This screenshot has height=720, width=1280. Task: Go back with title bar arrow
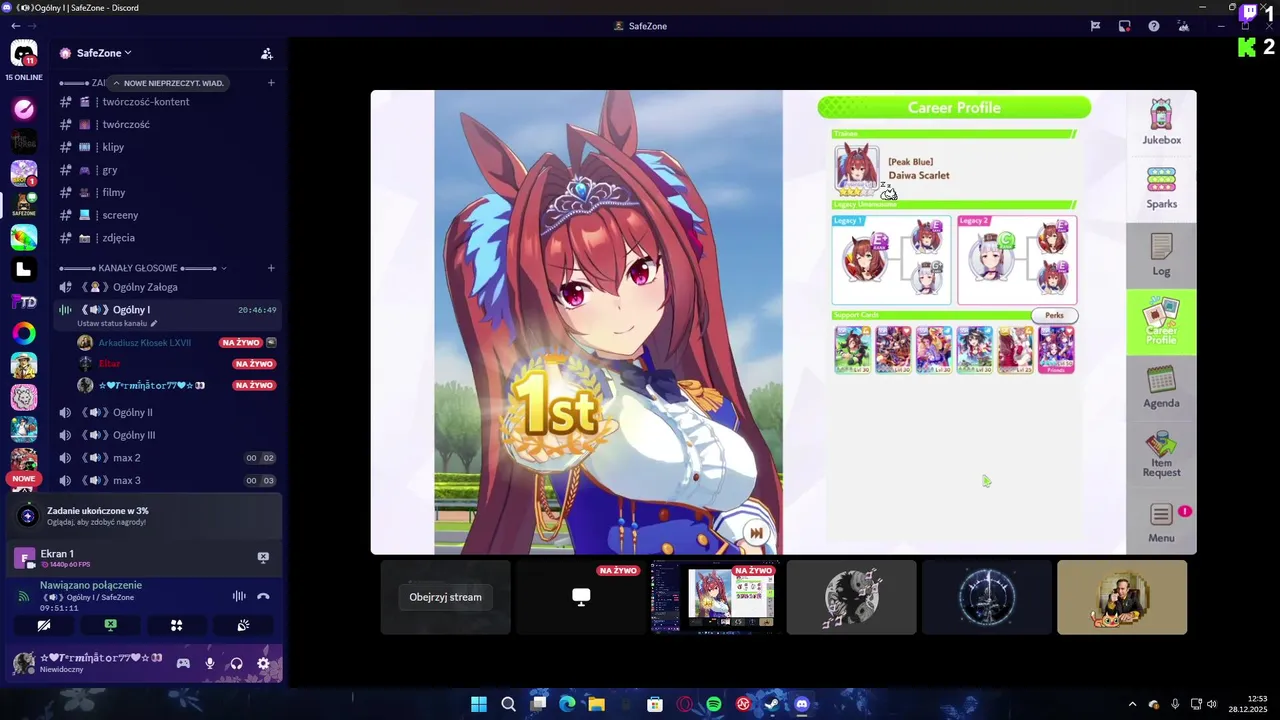15,26
